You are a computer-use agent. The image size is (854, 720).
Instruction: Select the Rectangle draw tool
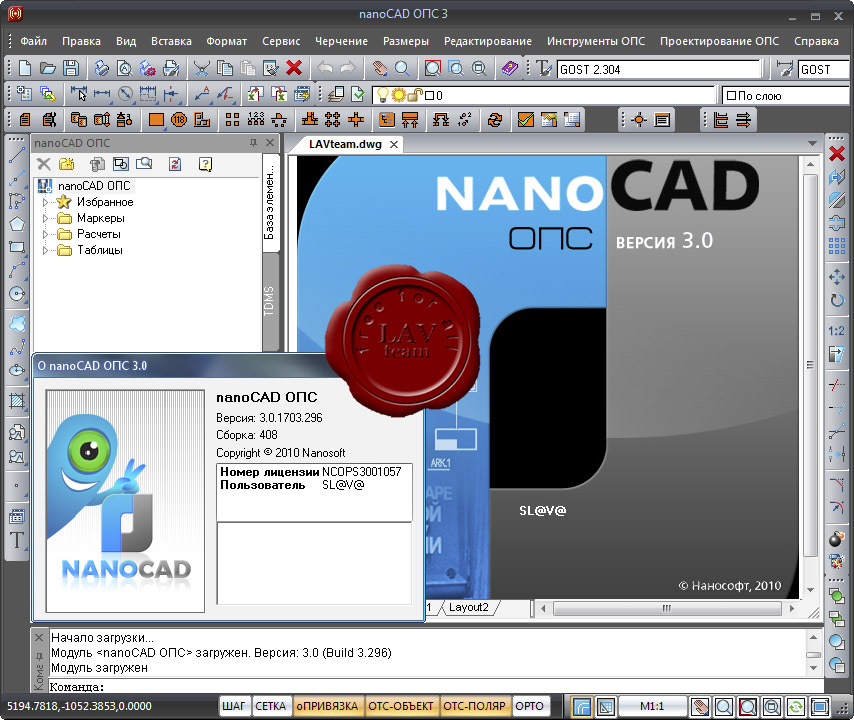(17, 247)
